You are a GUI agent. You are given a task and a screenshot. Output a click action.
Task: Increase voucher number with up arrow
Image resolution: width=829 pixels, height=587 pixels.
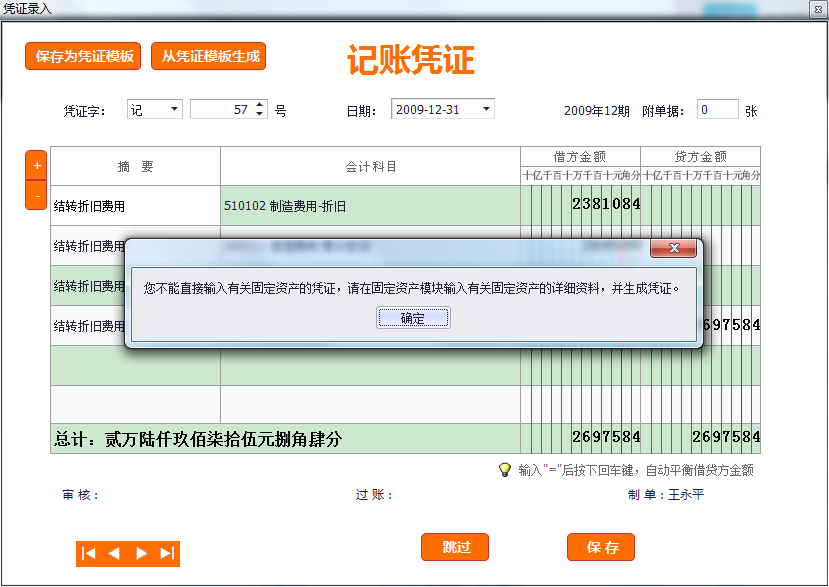tap(260, 105)
